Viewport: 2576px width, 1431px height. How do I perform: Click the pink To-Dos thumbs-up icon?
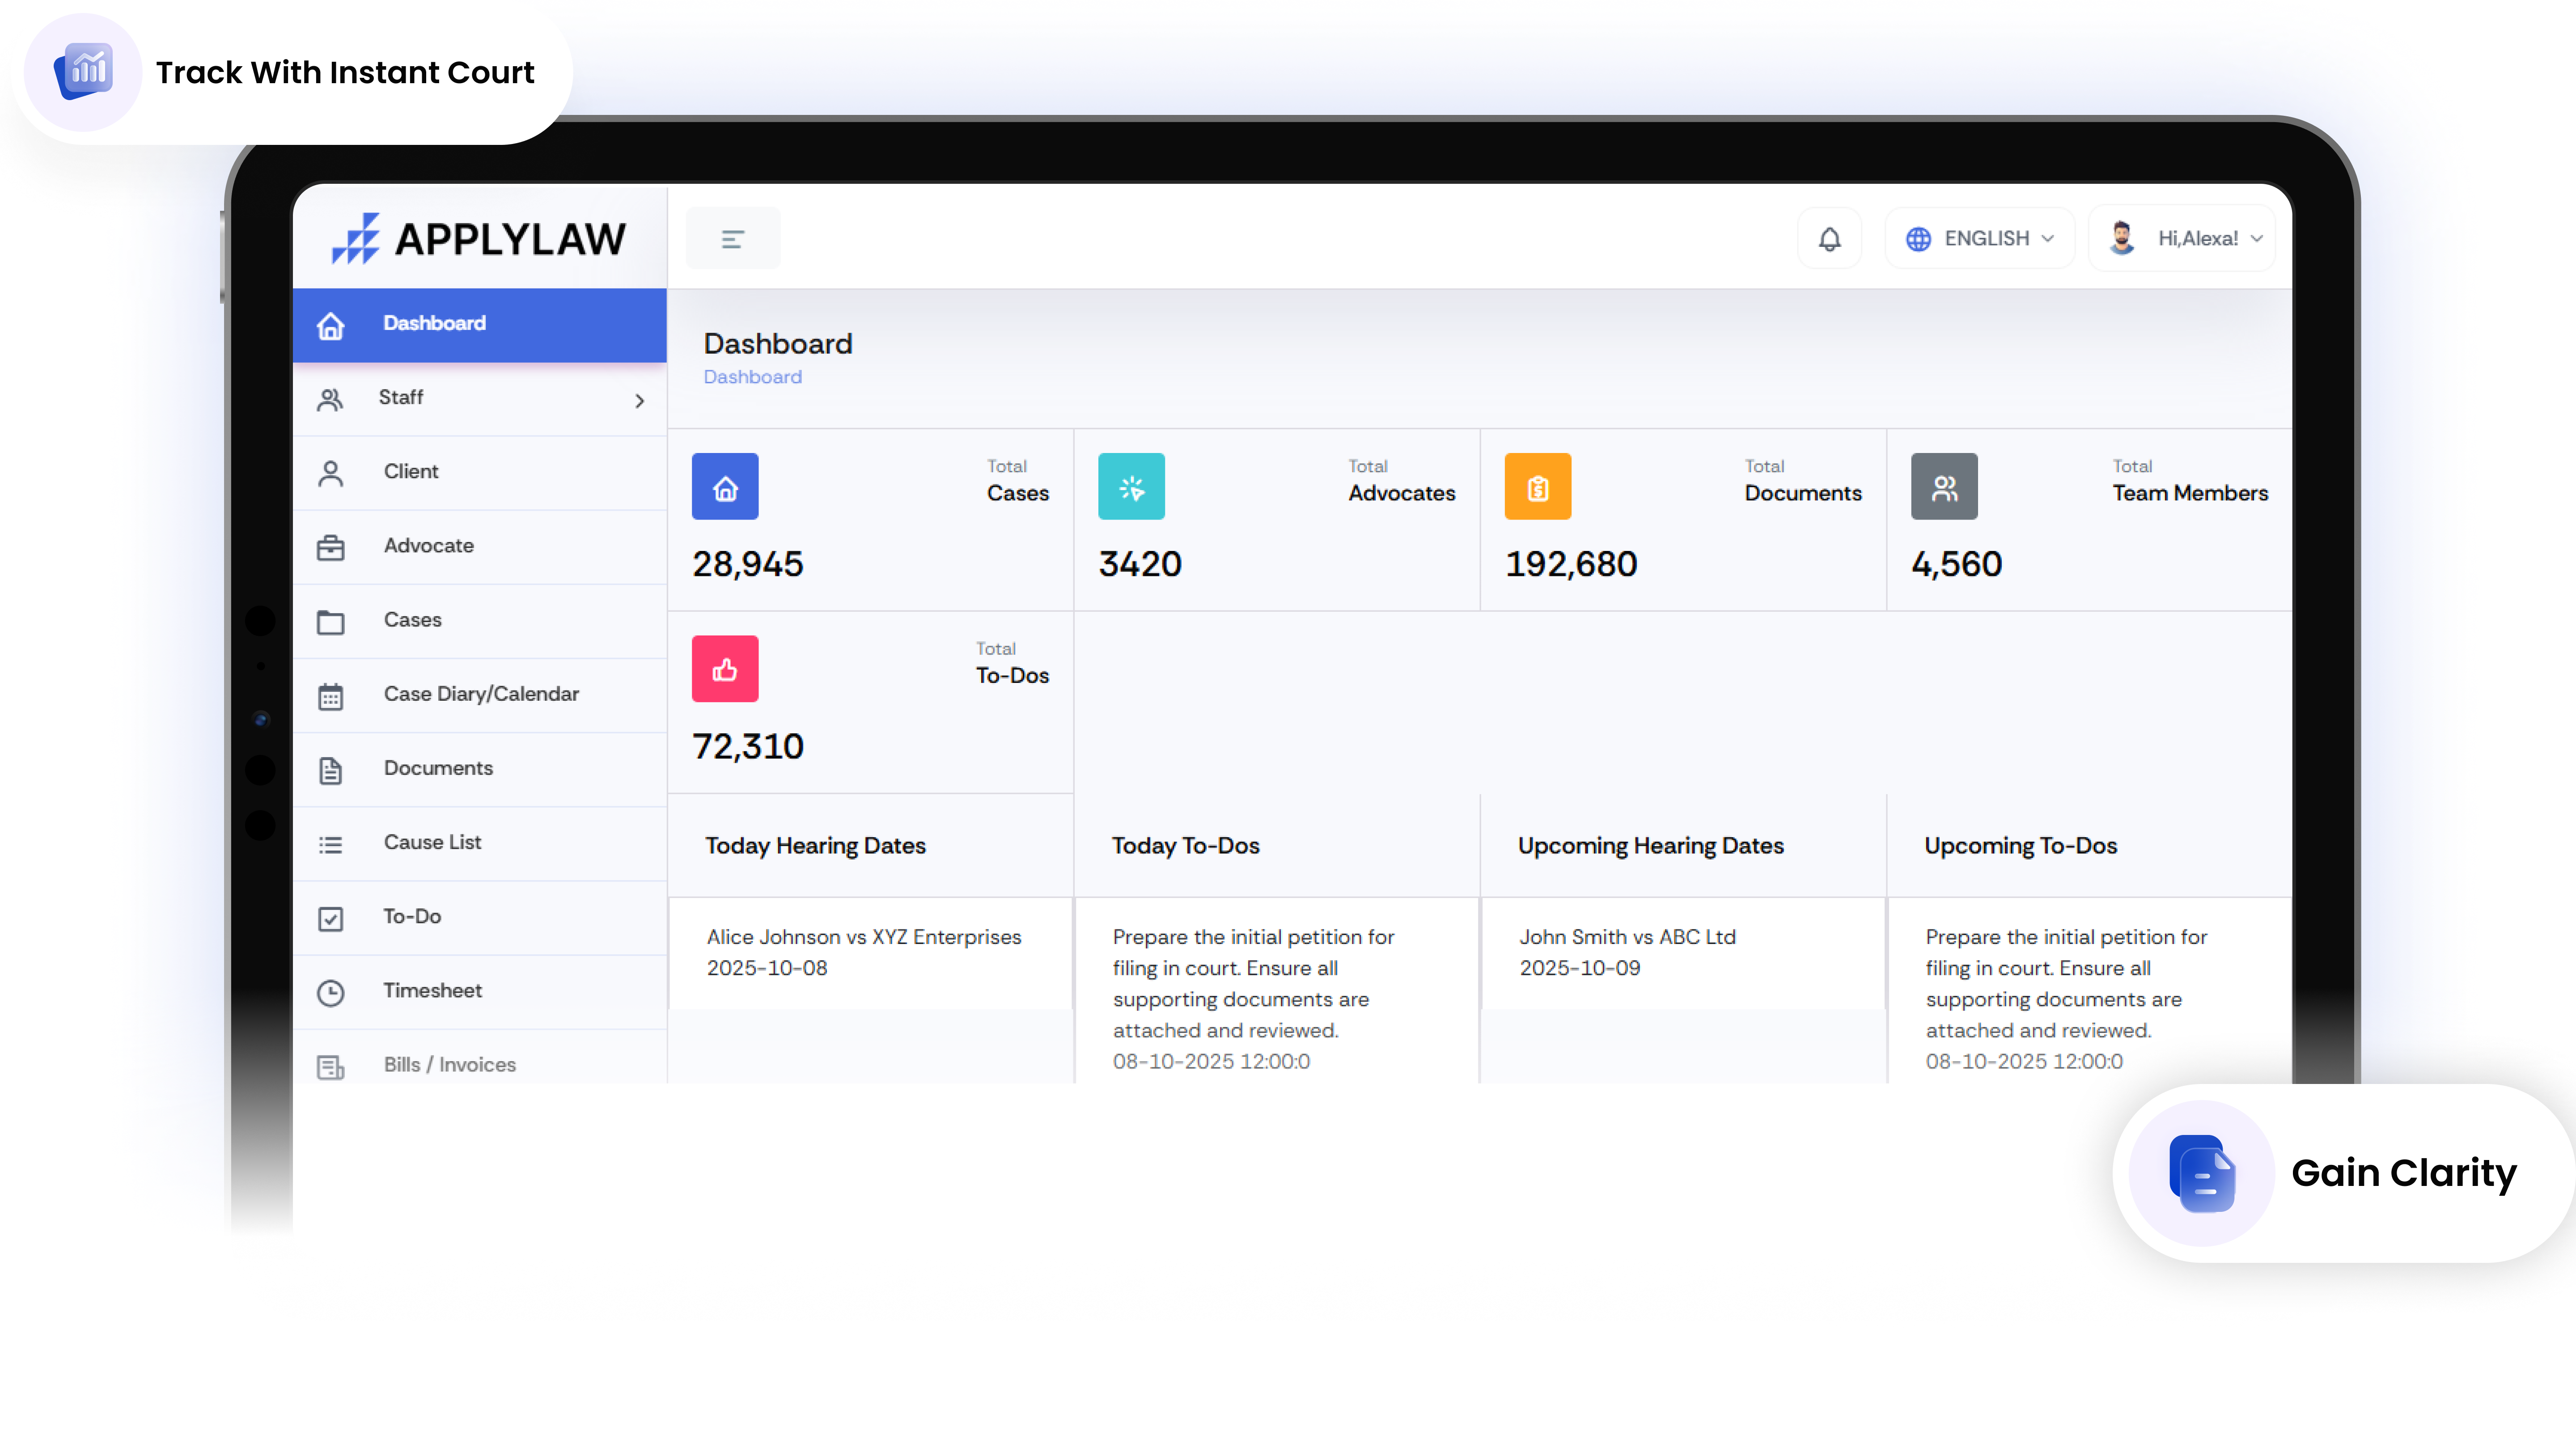click(x=725, y=669)
